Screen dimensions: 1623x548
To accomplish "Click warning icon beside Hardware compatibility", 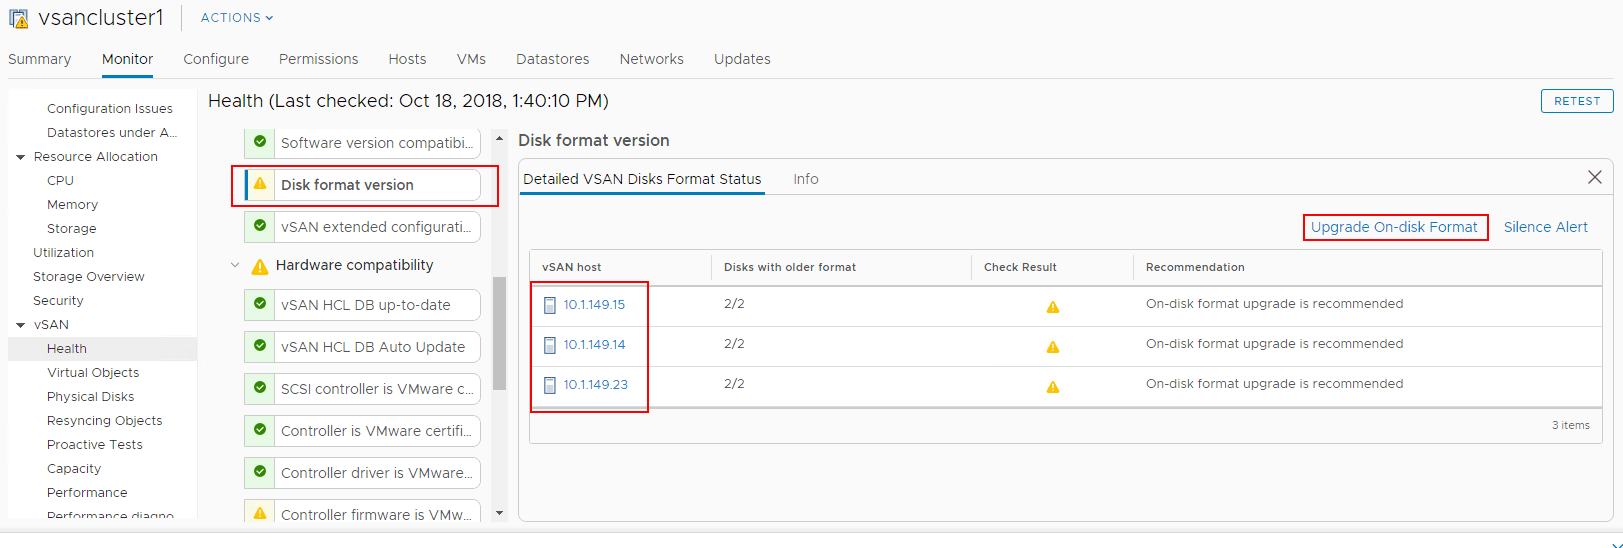I will pyautogui.click(x=259, y=266).
